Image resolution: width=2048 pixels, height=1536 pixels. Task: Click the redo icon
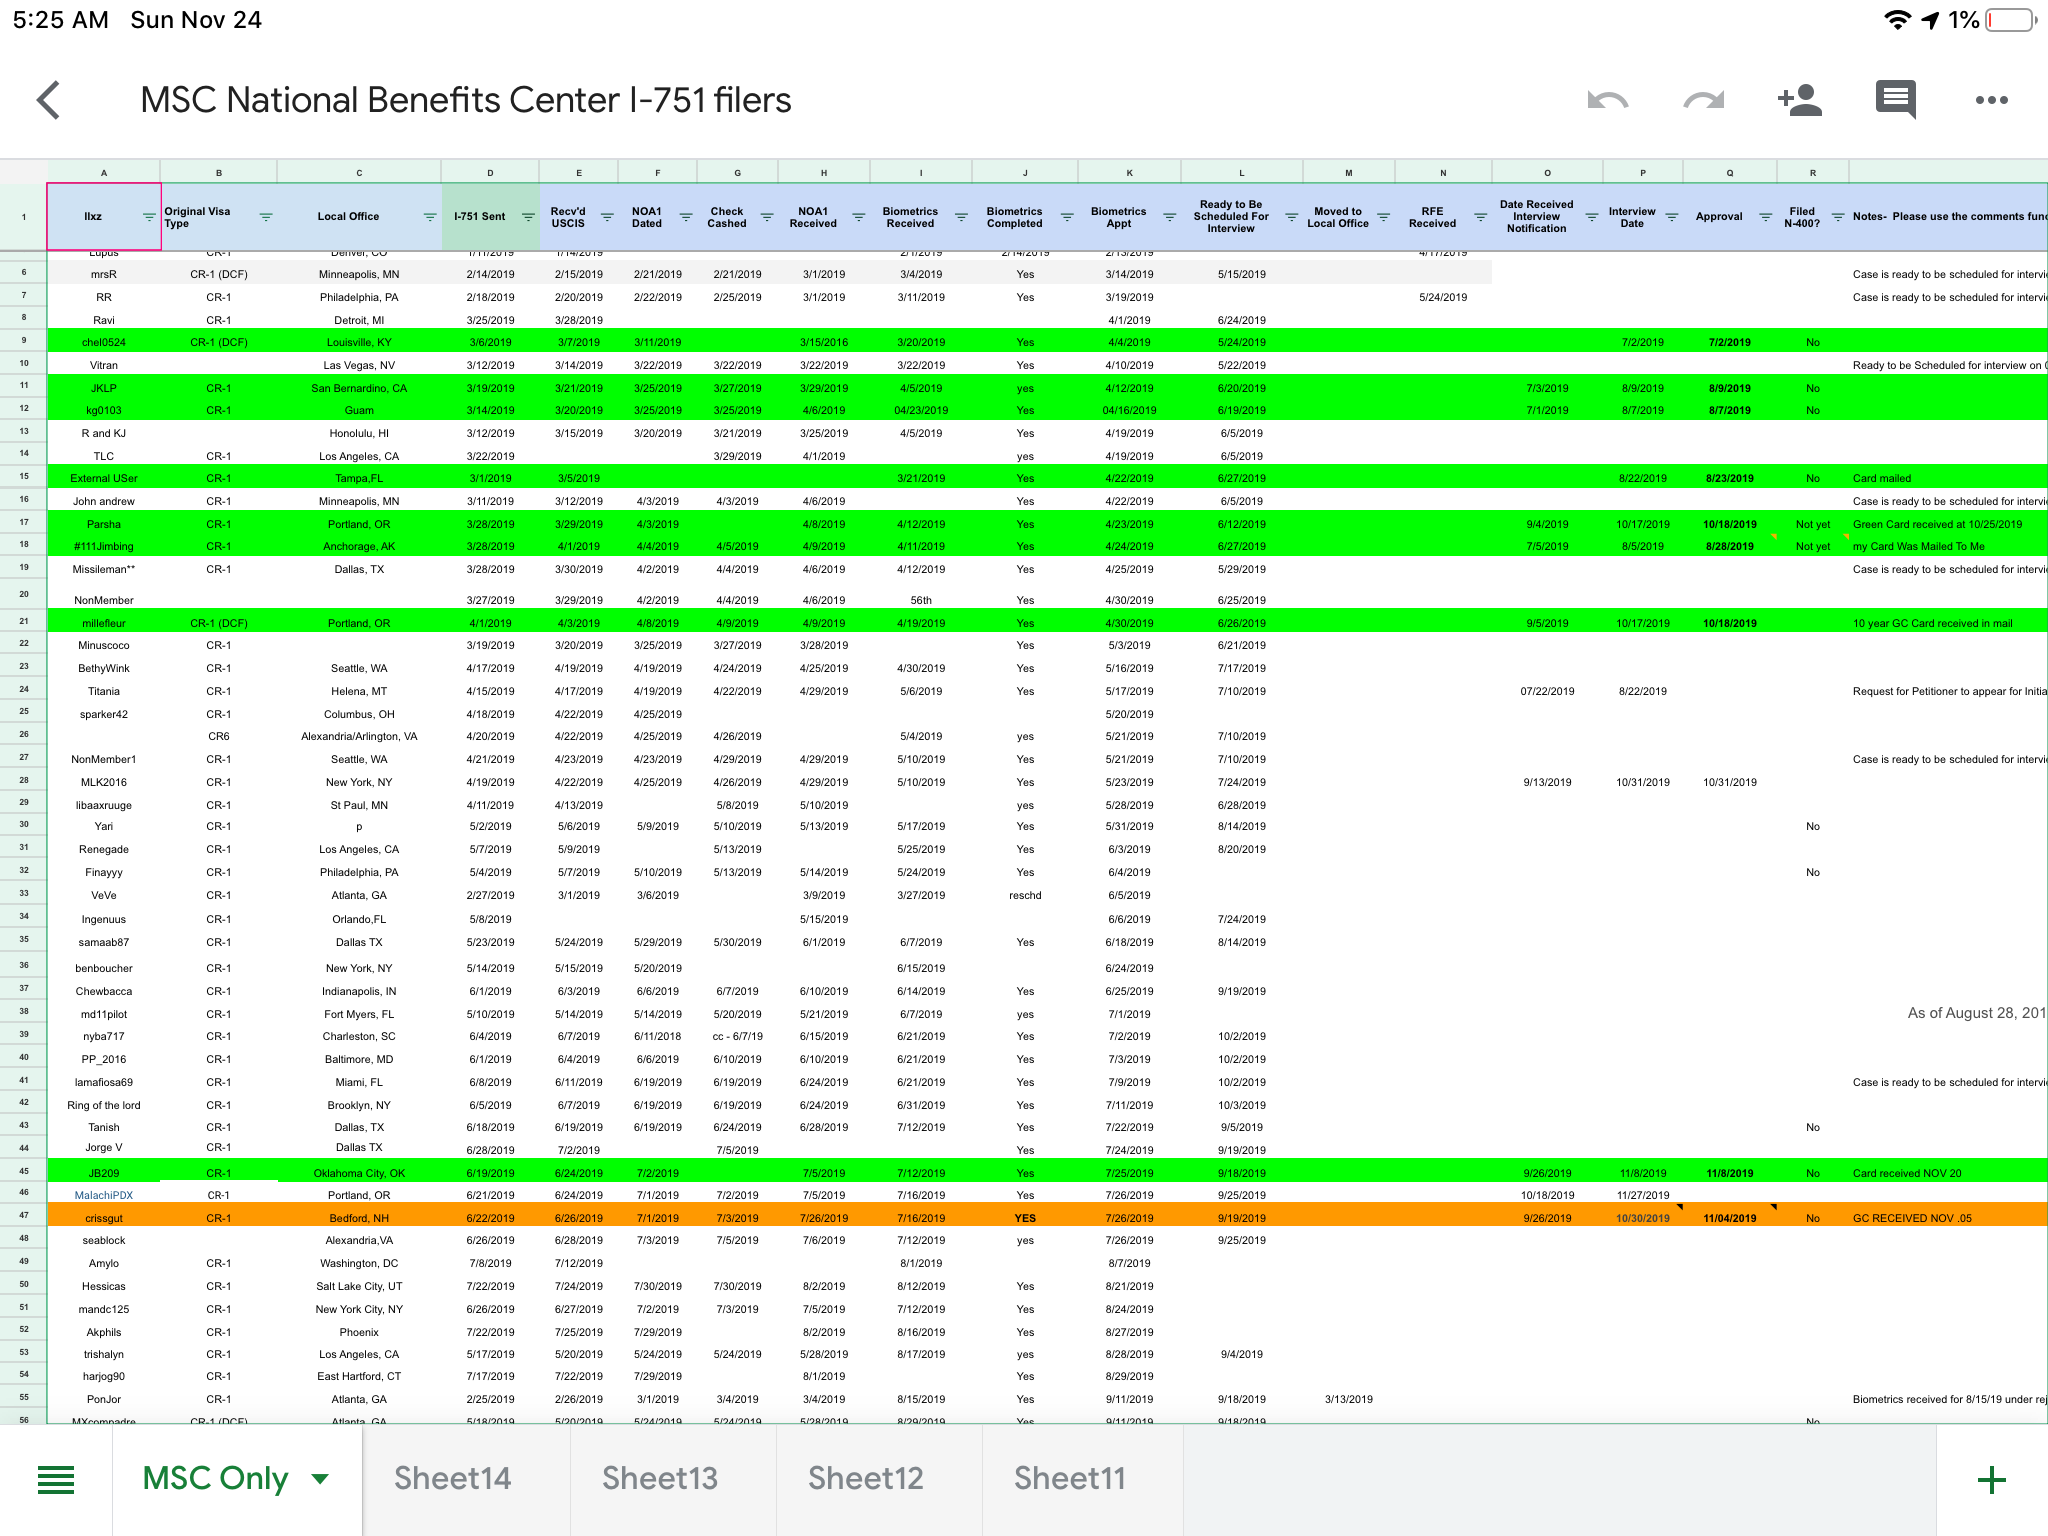[1703, 100]
